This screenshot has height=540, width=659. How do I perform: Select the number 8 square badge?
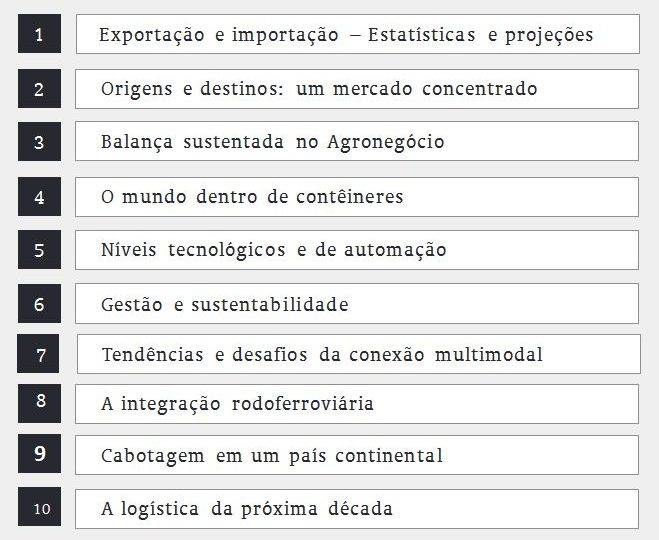39,403
